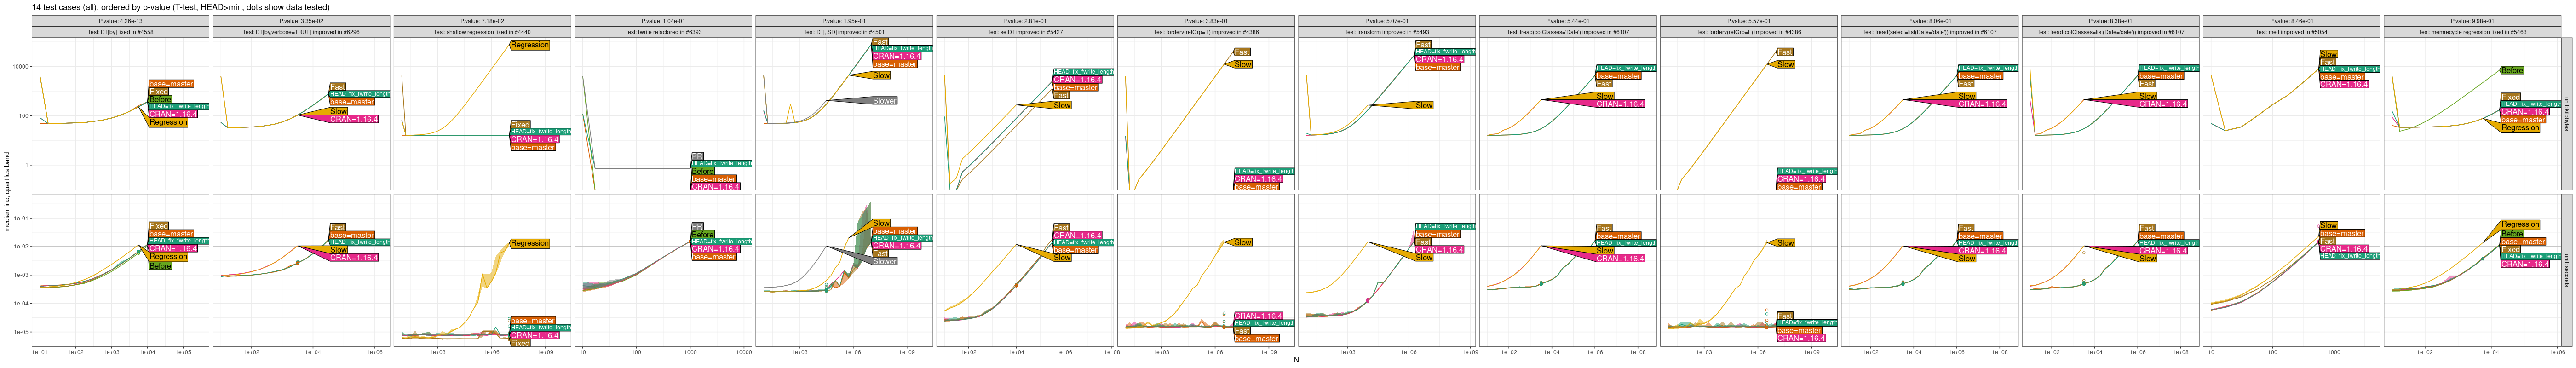Click header 'P.value: 3.35e-02'
This screenshot has height=368, width=2576.
click(301, 21)
